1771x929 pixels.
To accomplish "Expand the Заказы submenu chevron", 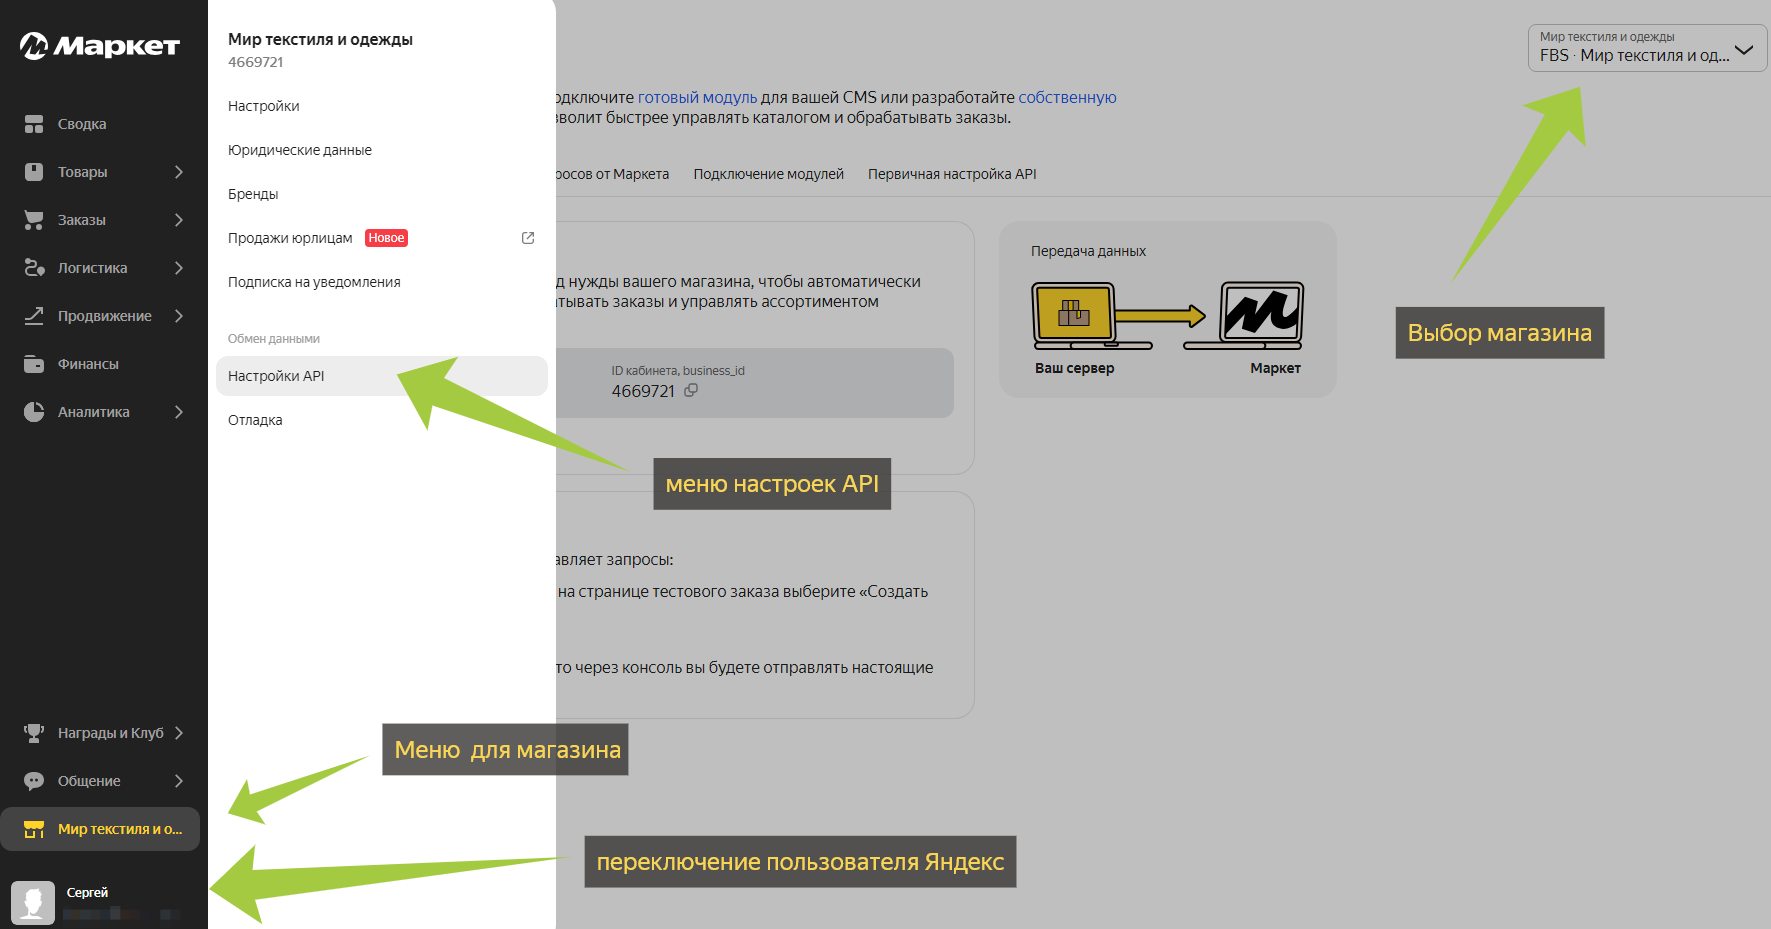I will pyautogui.click(x=179, y=220).
